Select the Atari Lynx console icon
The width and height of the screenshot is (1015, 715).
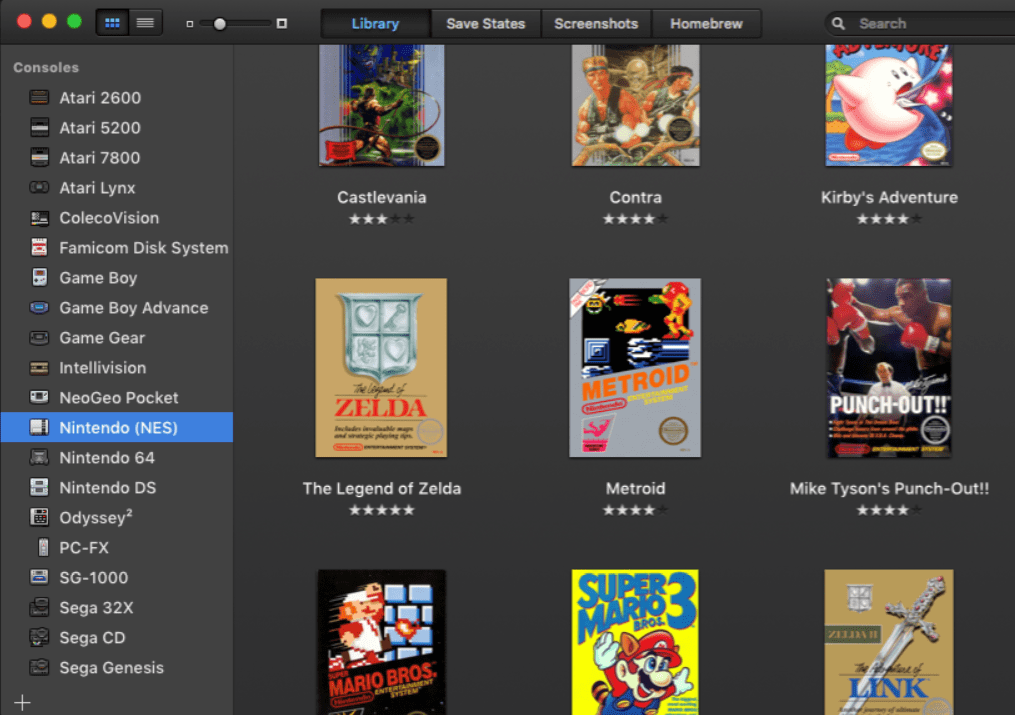[x=39, y=188]
